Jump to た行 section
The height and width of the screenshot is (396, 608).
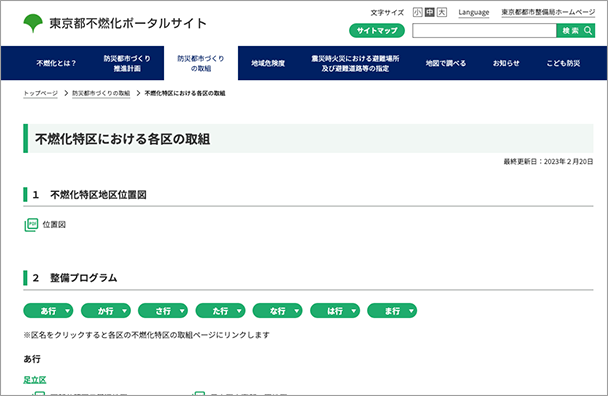click(x=220, y=311)
